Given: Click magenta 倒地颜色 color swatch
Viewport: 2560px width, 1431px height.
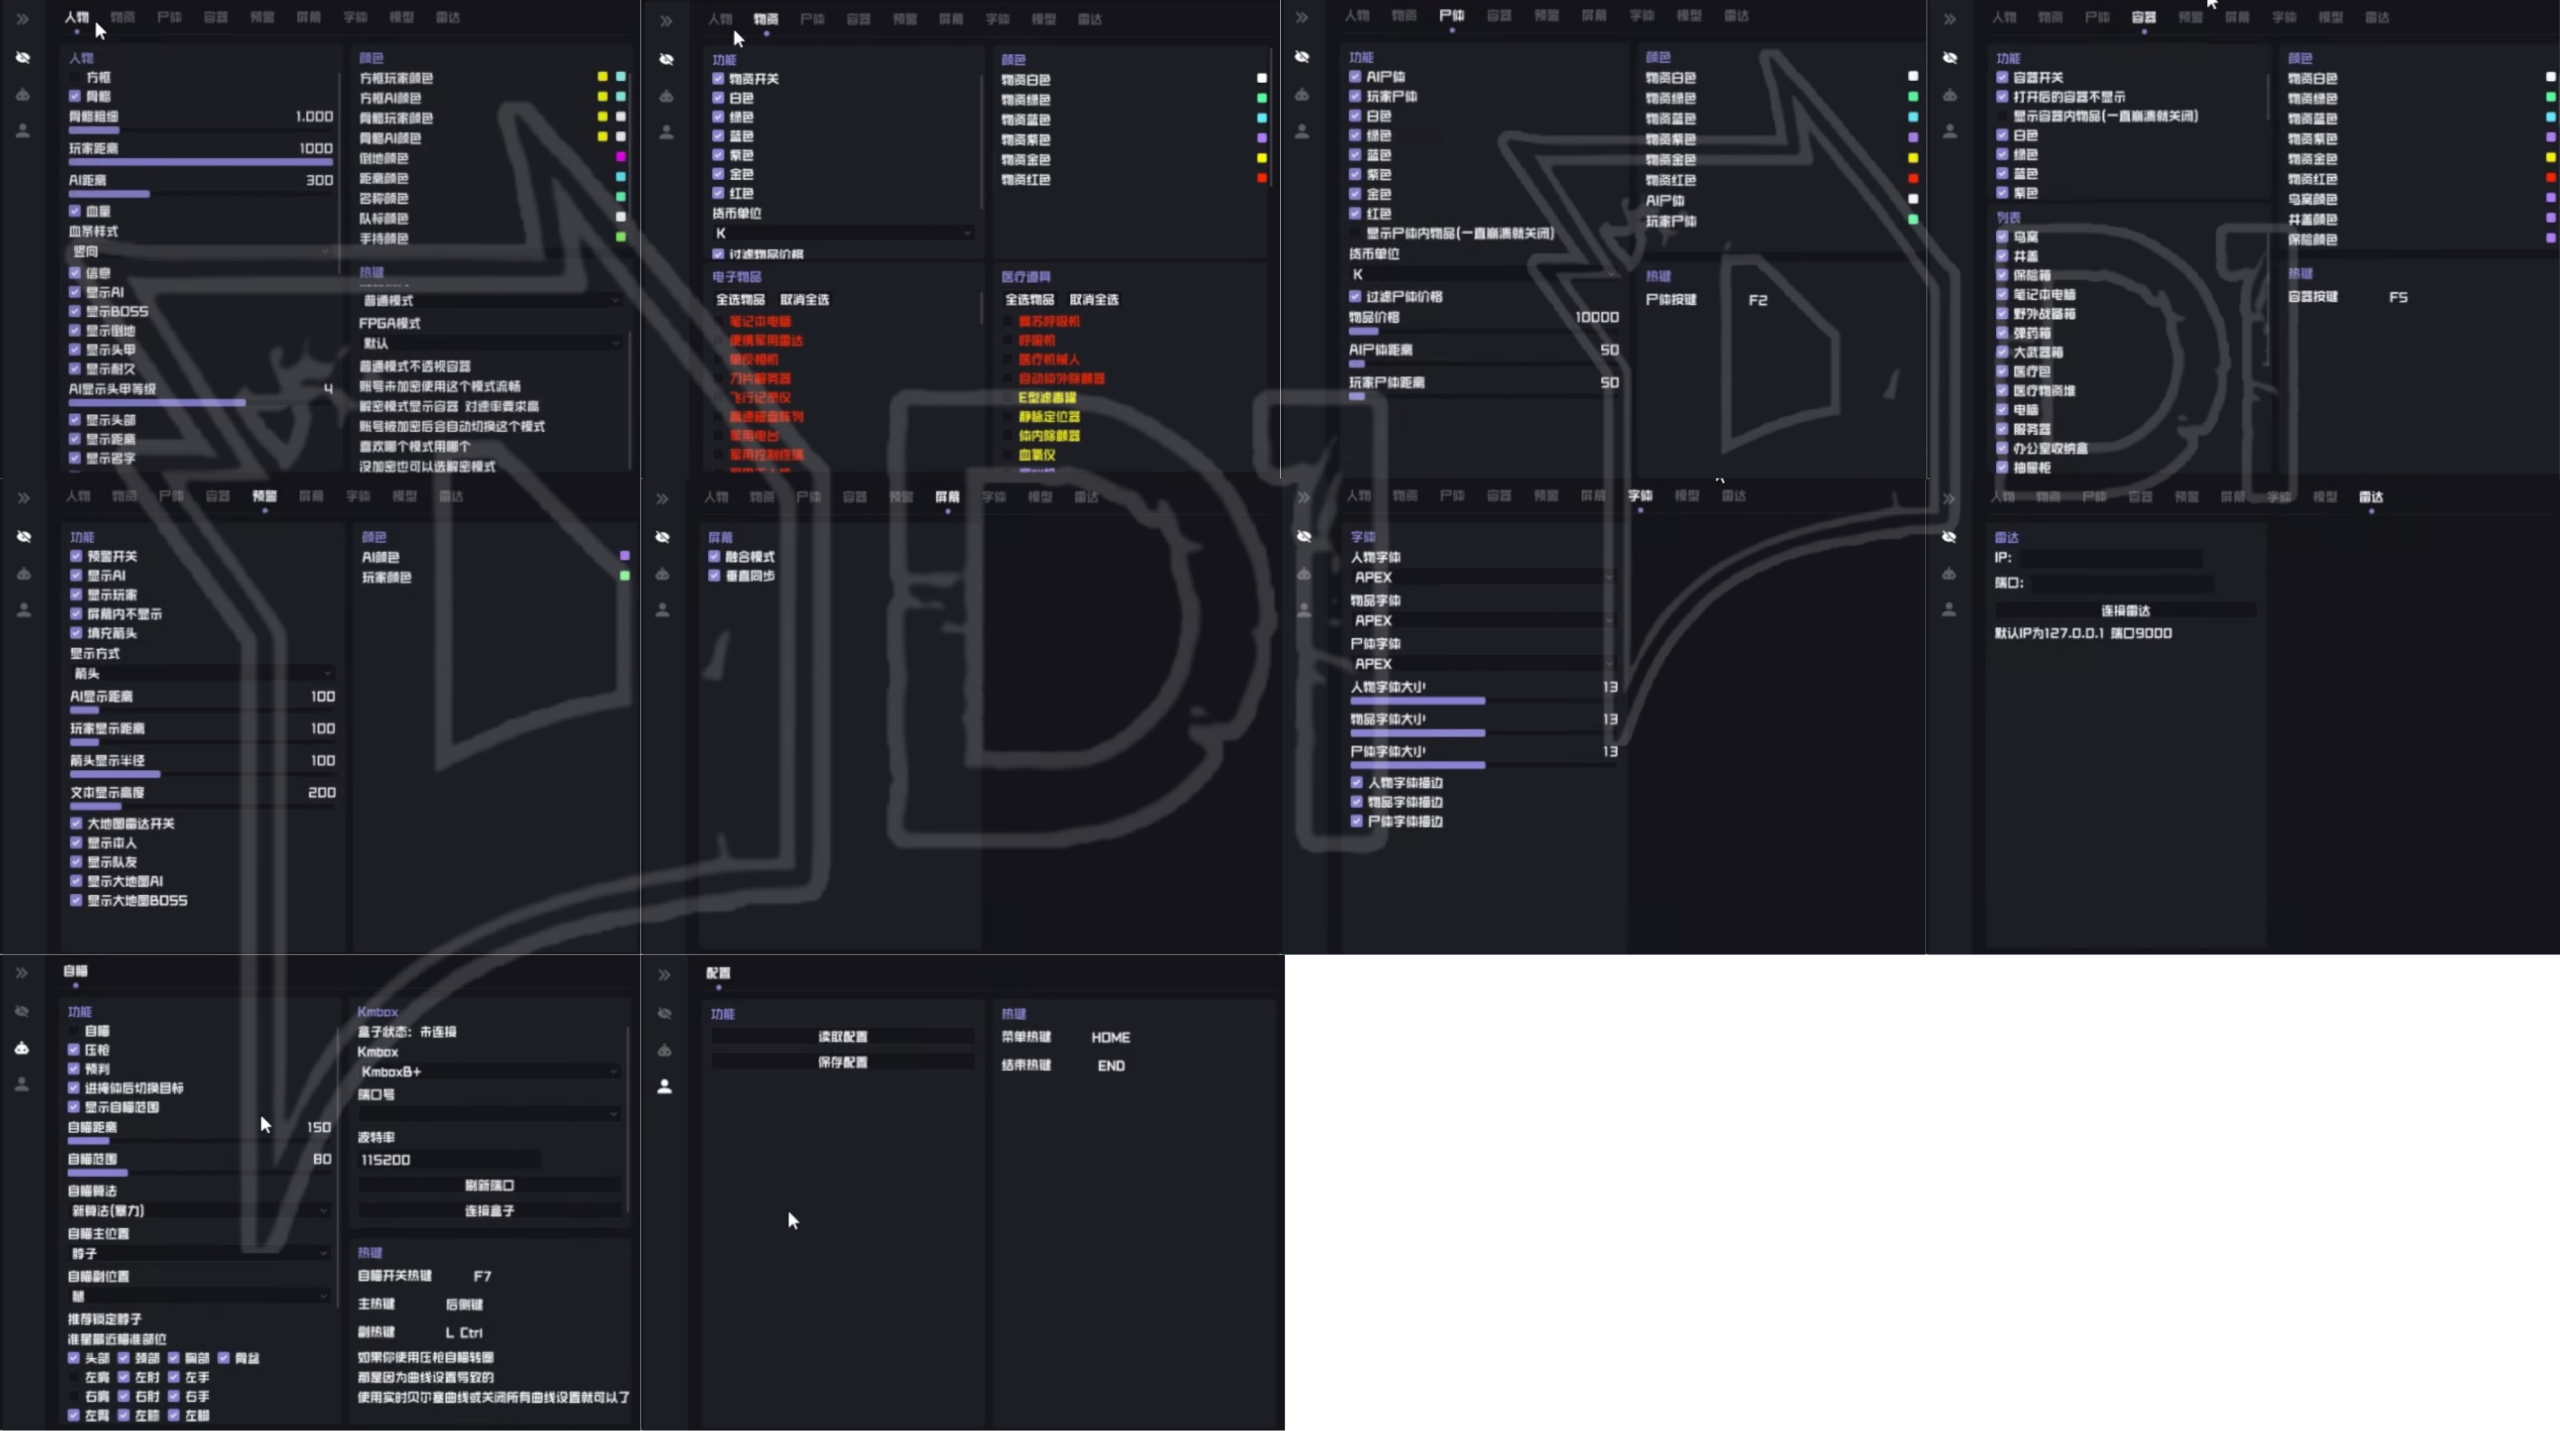Looking at the screenshot, I should pyautogui.click(x=621, y=157).
